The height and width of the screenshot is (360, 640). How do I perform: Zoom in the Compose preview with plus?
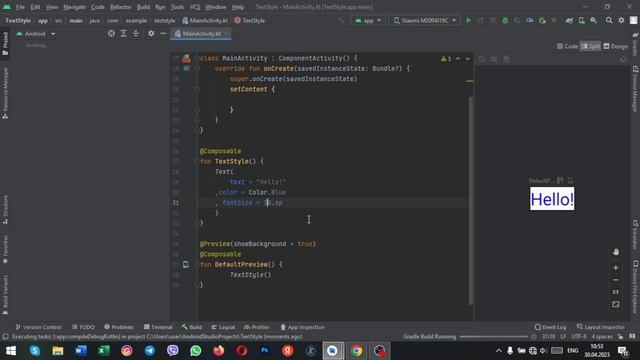pos(616,268)
